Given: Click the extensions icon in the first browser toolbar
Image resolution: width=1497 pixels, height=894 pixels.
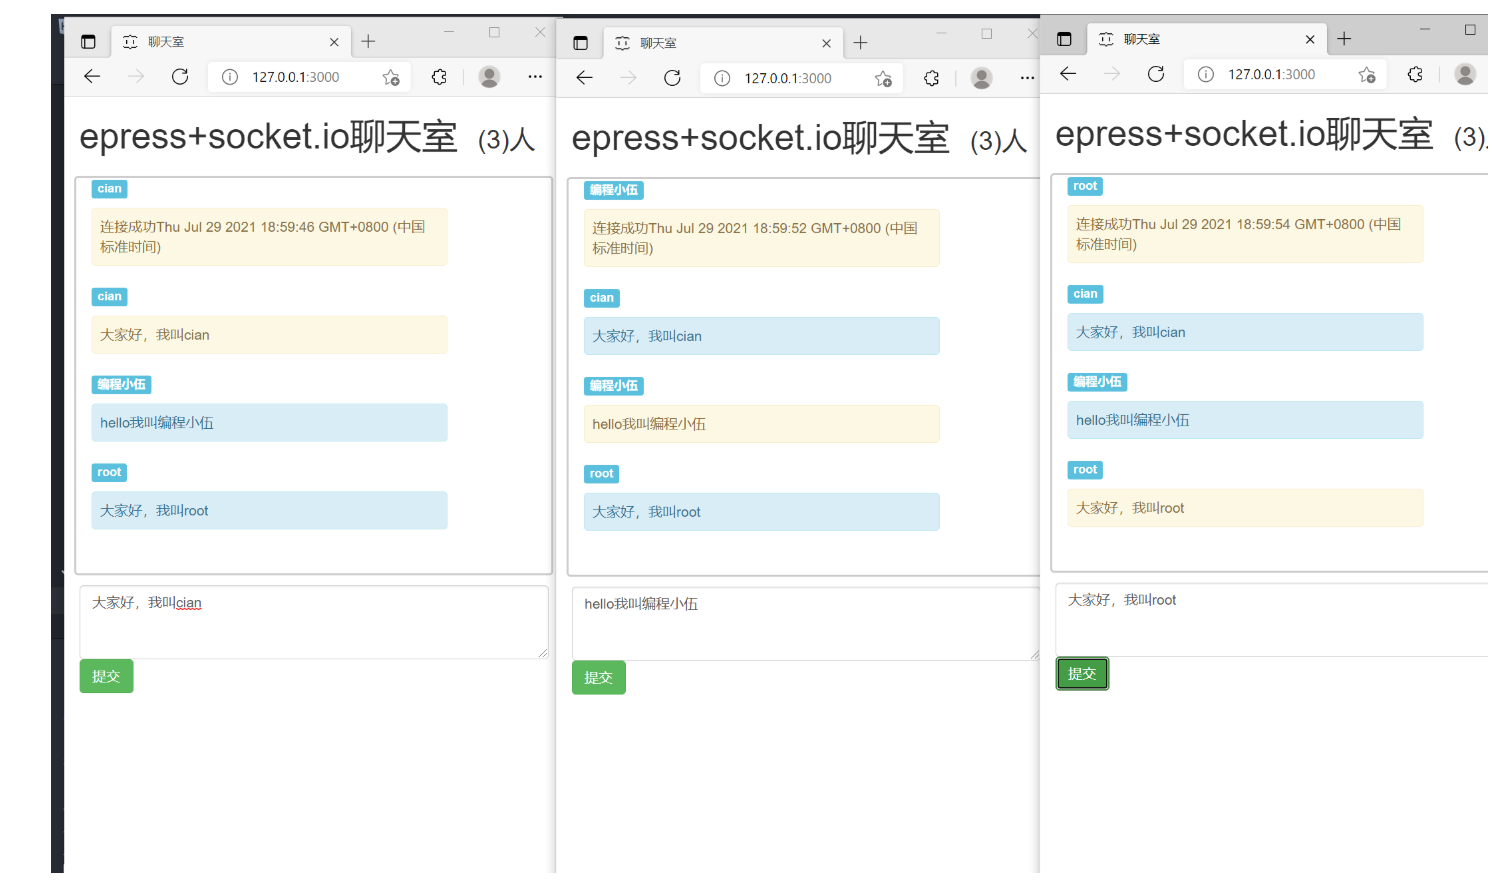Looking at the screenshot, I should (x=438, y=77).
